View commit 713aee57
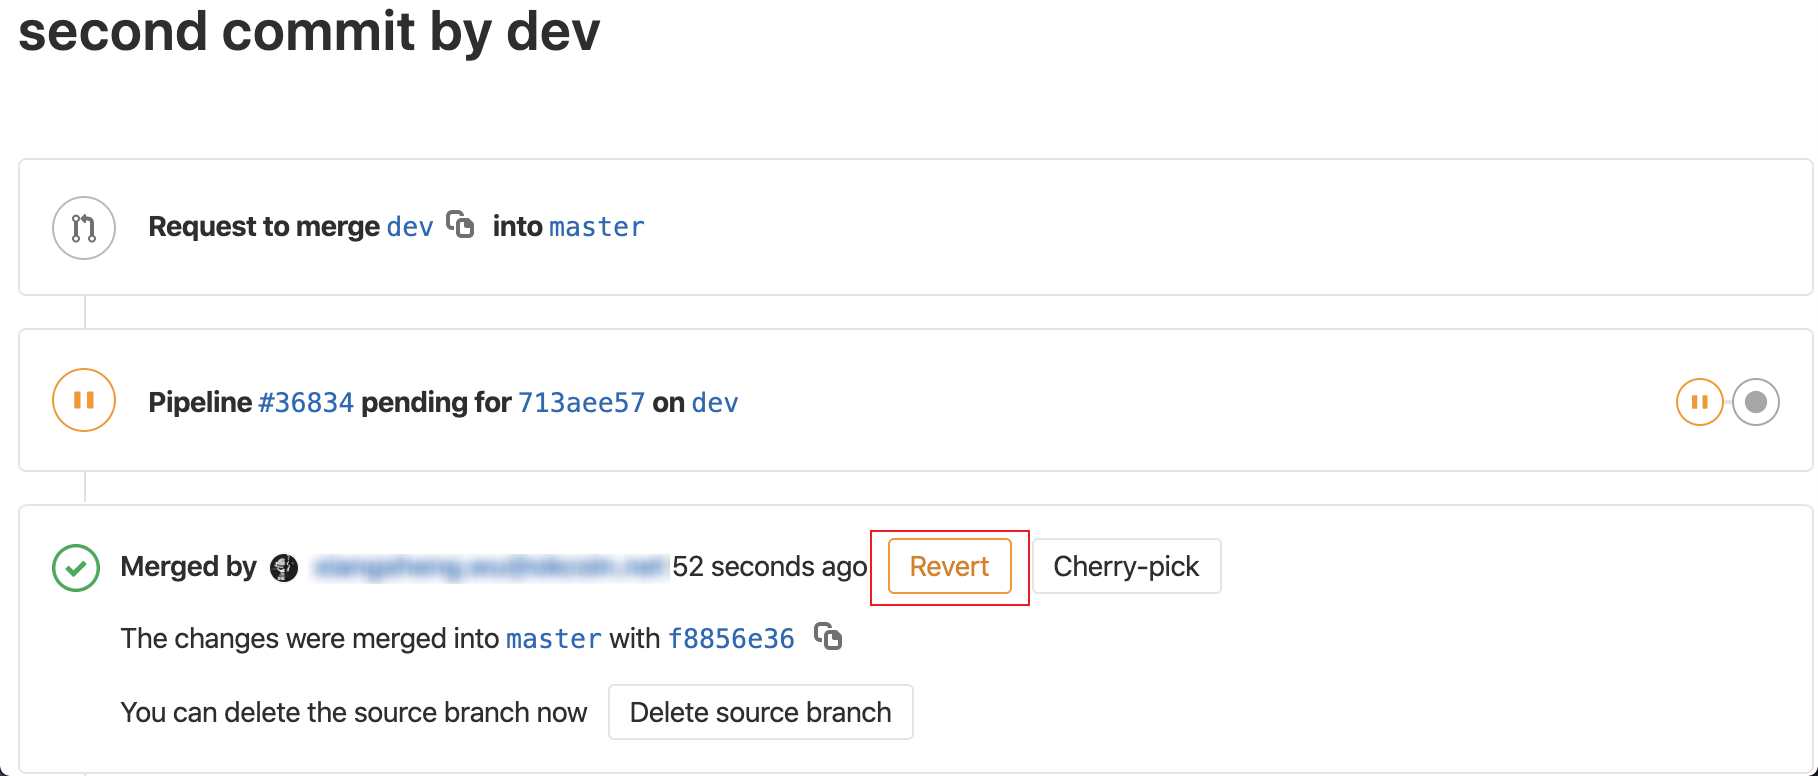 (581, 403)
